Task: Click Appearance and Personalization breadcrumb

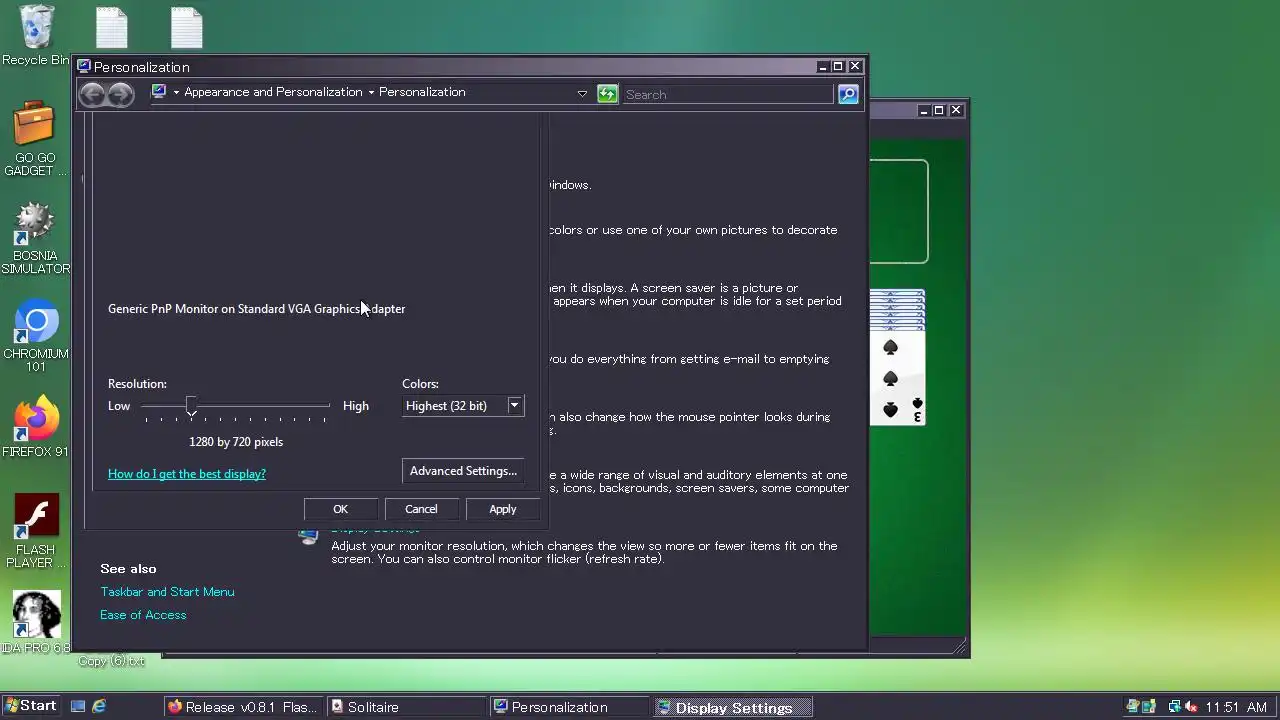Action: 273,92
